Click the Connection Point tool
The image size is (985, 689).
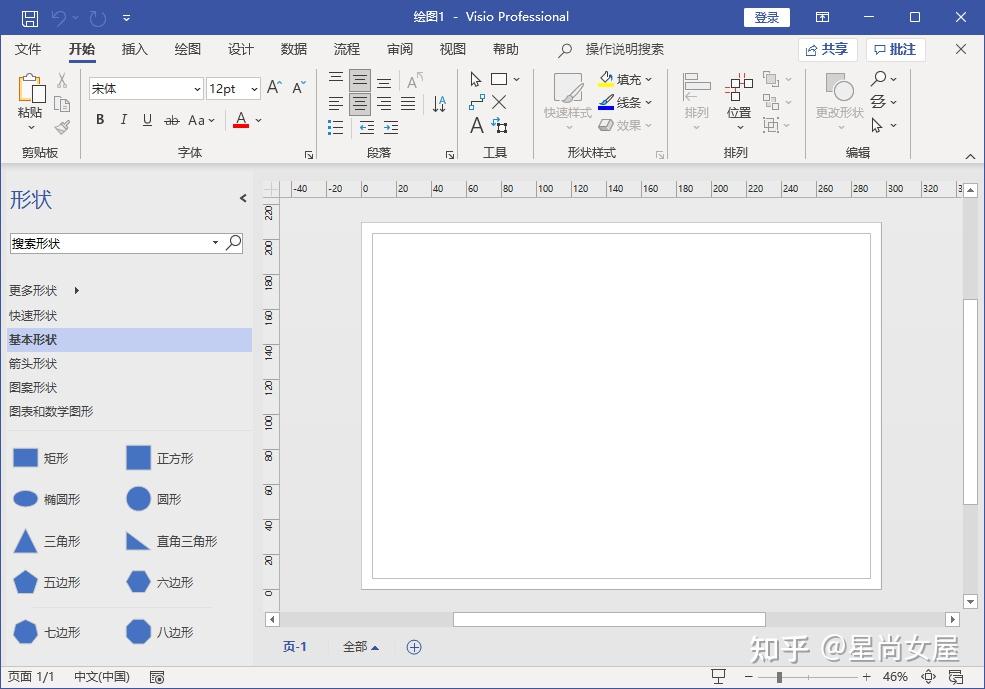click(x=499, y=102)
